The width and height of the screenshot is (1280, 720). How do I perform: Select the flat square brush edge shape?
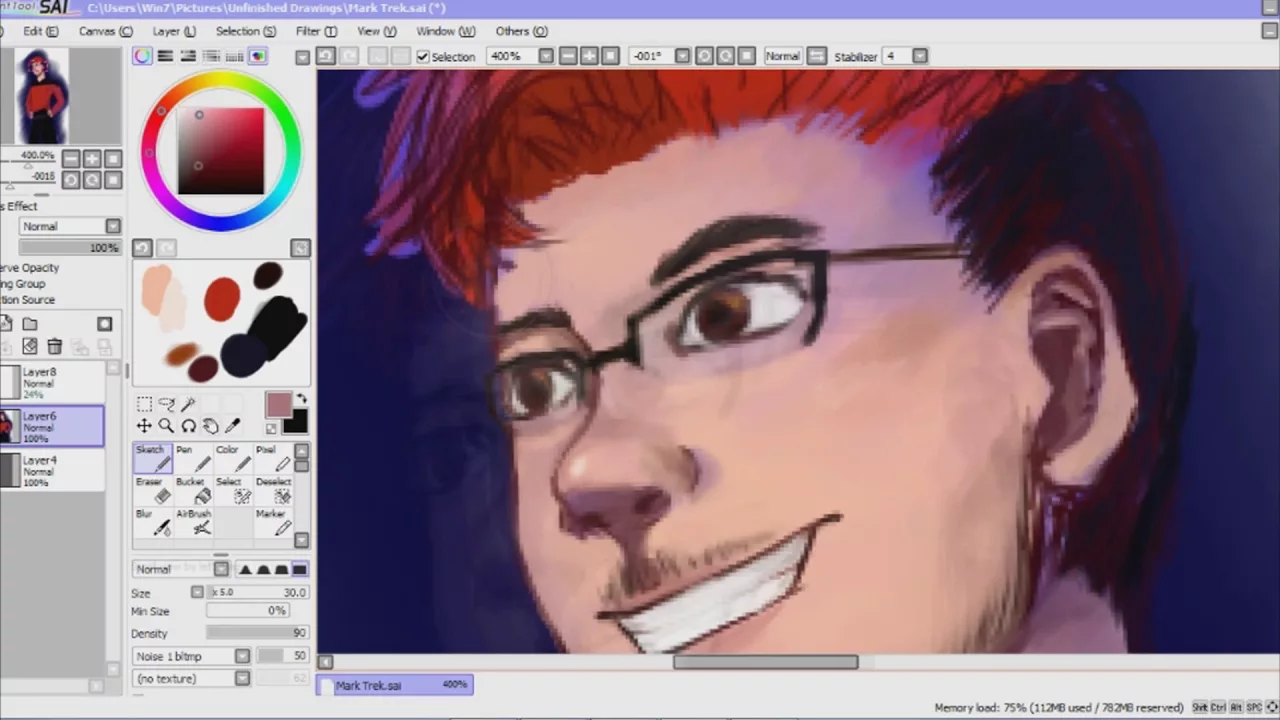pyautogui.click(x=300, y=569)
